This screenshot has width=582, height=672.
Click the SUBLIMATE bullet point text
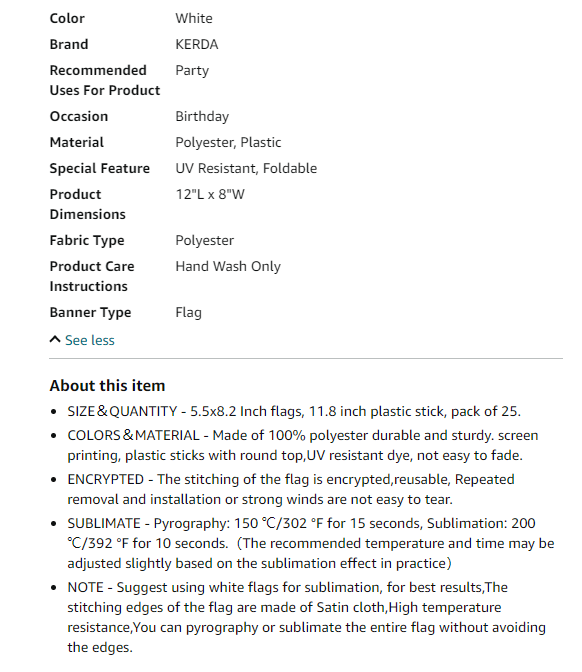tap(311, 543)
